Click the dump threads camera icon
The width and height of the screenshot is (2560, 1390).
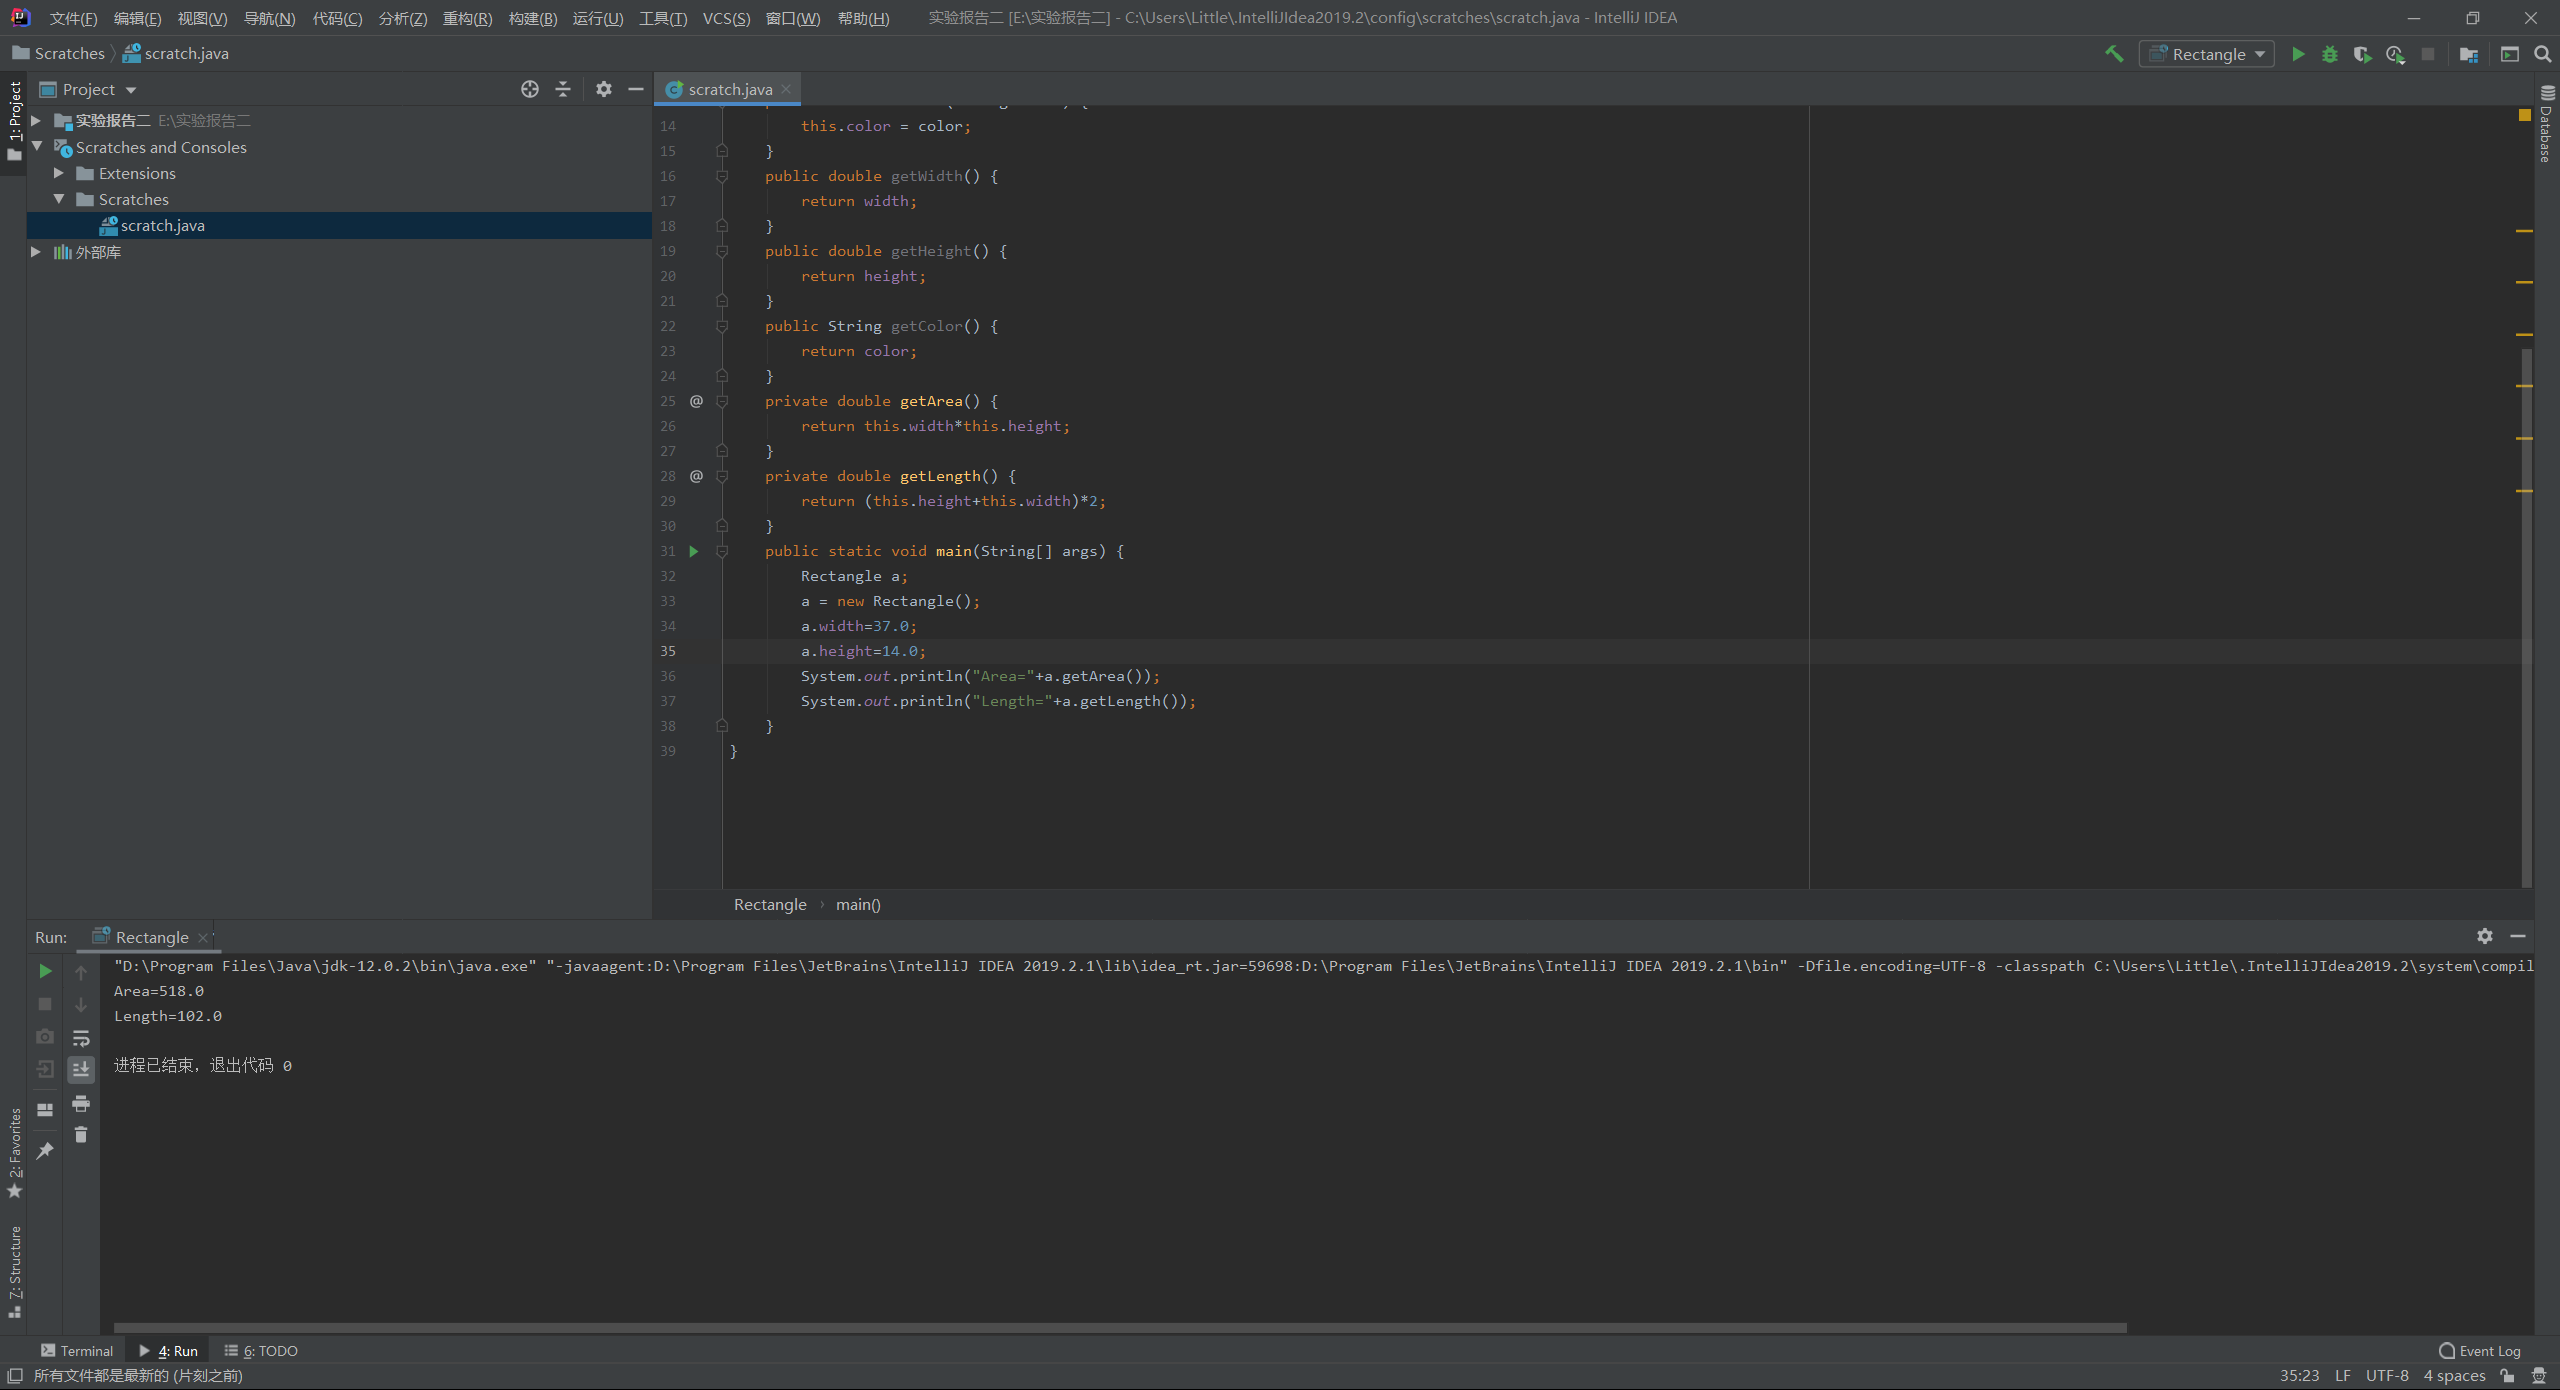45,1036
